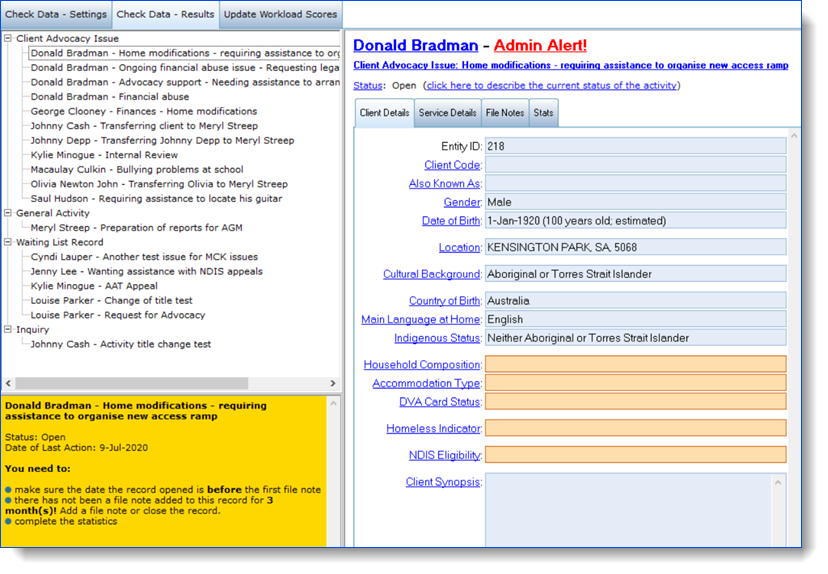This screenshot has height=574, width=828.
Task: Click here to describe current activity status
Action: pos(552,86)
